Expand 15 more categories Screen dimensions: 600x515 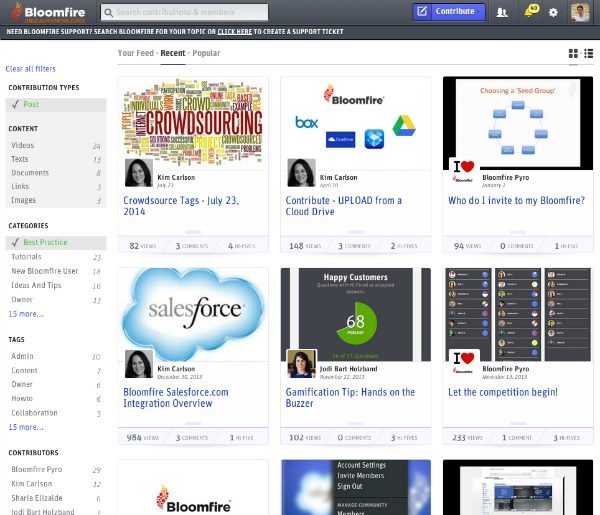[x=26, y=314]
